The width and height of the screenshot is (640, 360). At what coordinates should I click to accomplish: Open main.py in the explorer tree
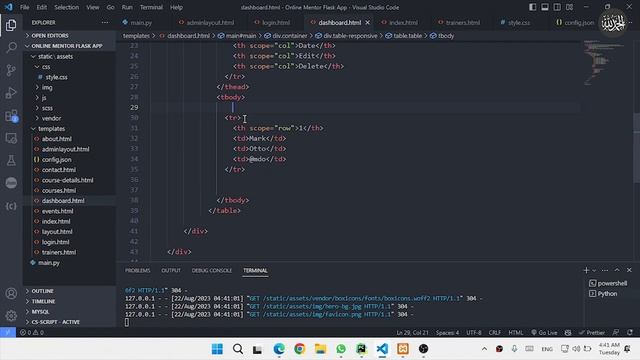49,262
